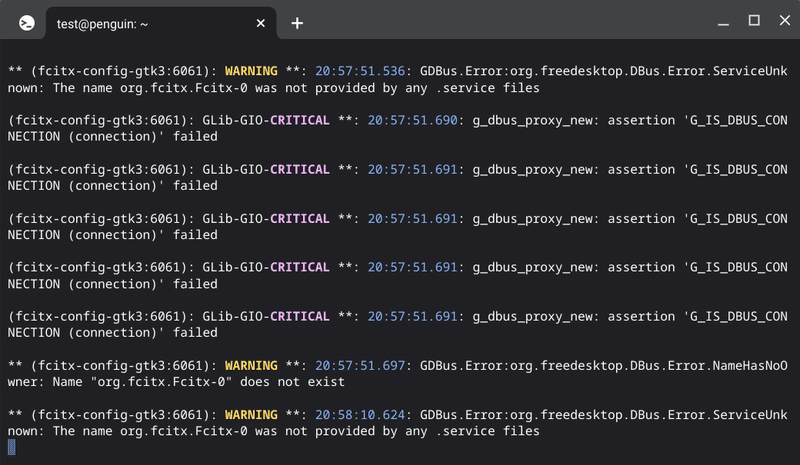800x465 pixels.
Task: Click the WARNING label at 20:58:10.624
Action: click(x=251, y=414)
